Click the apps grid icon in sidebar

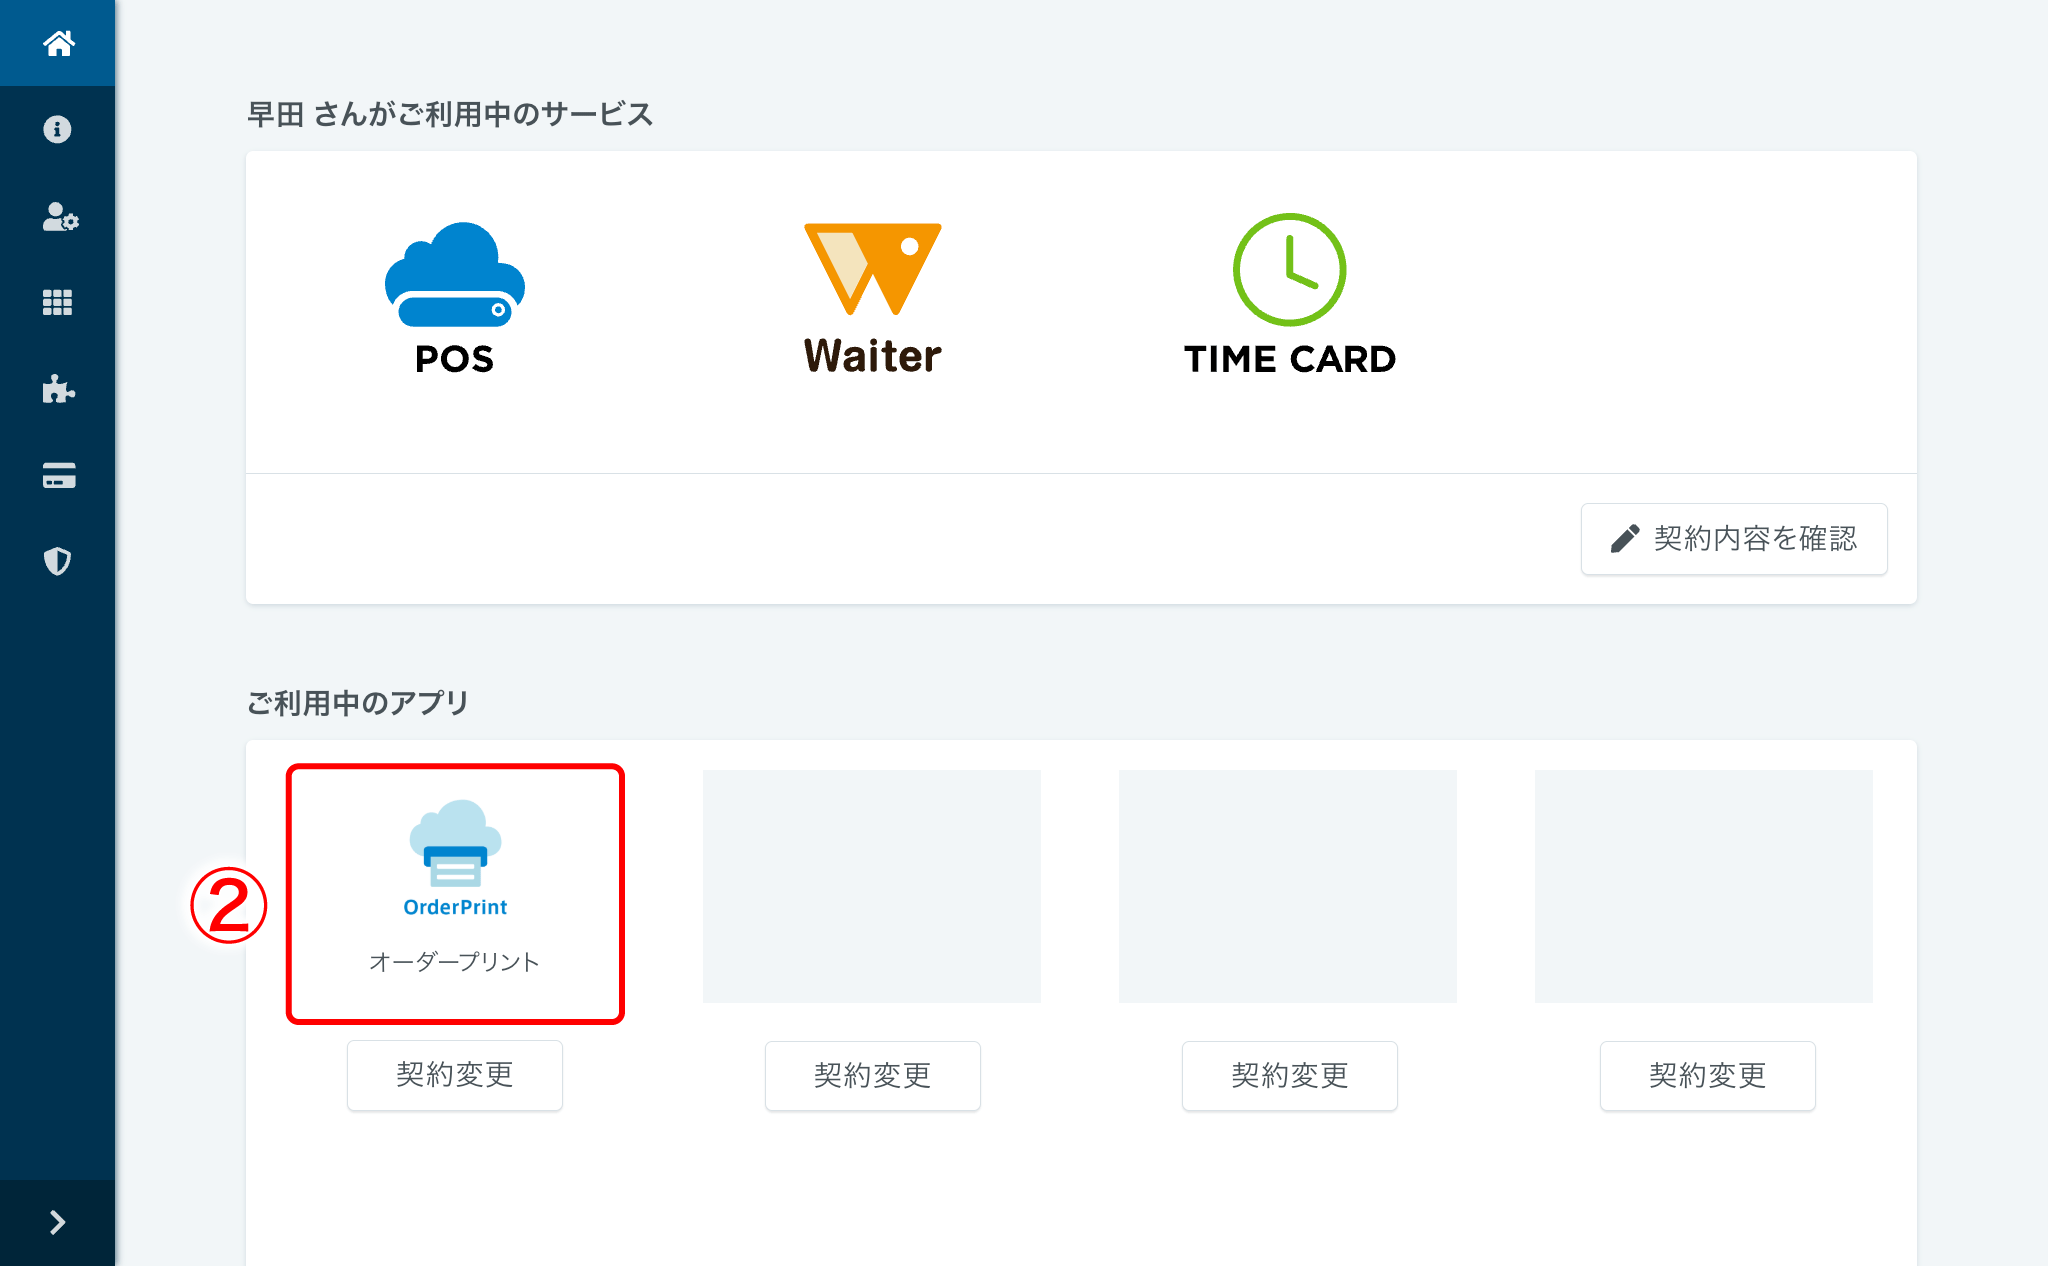pos(58,302)
